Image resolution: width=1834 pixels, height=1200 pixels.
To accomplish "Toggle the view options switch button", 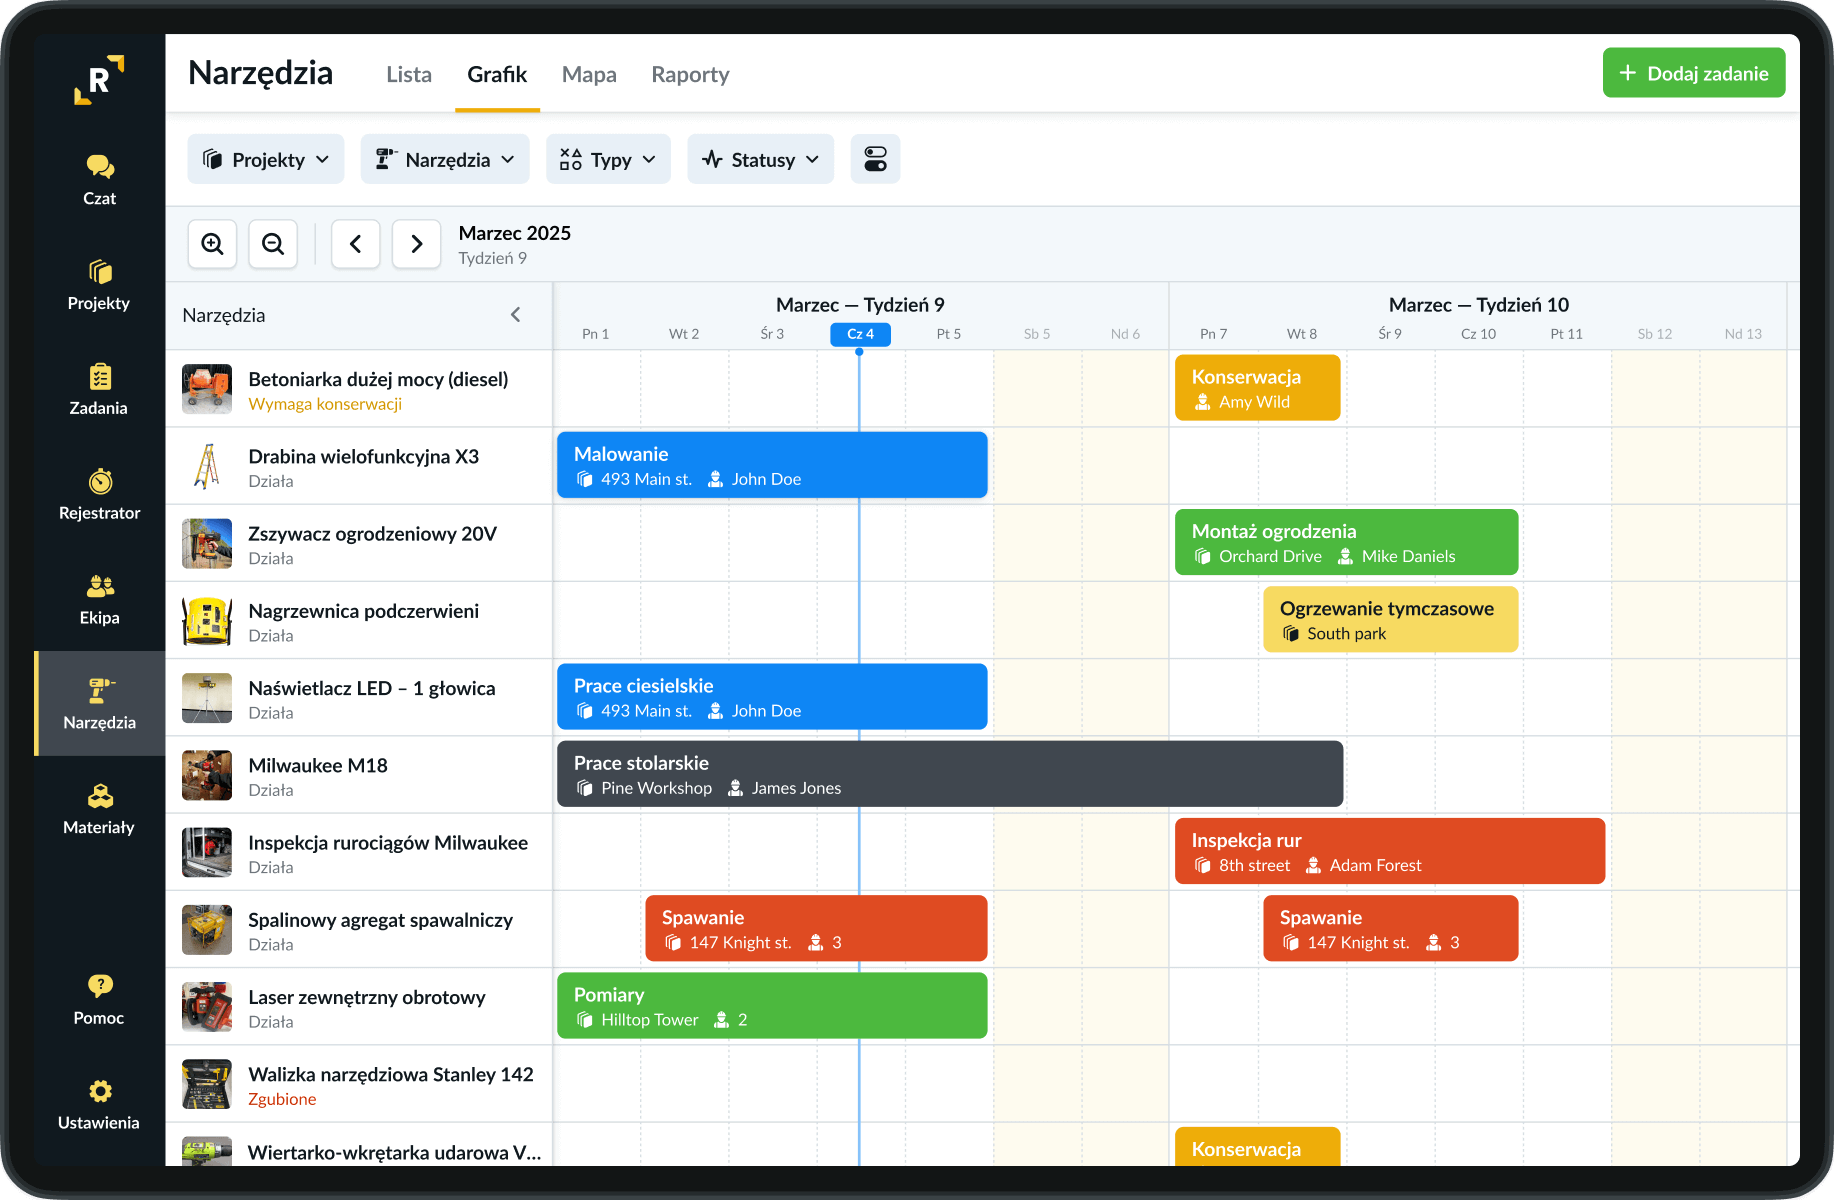I will (x=875, y=159).
